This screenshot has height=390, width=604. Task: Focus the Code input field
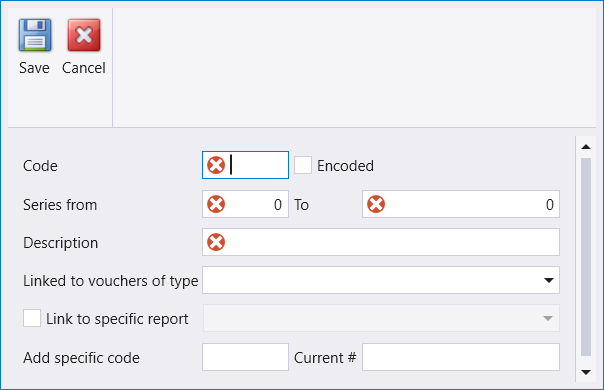tap(245, 165)
